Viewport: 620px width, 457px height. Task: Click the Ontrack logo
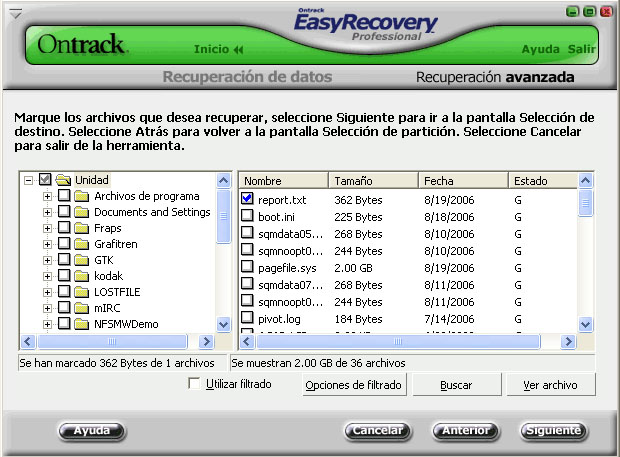tap(83, 44)
